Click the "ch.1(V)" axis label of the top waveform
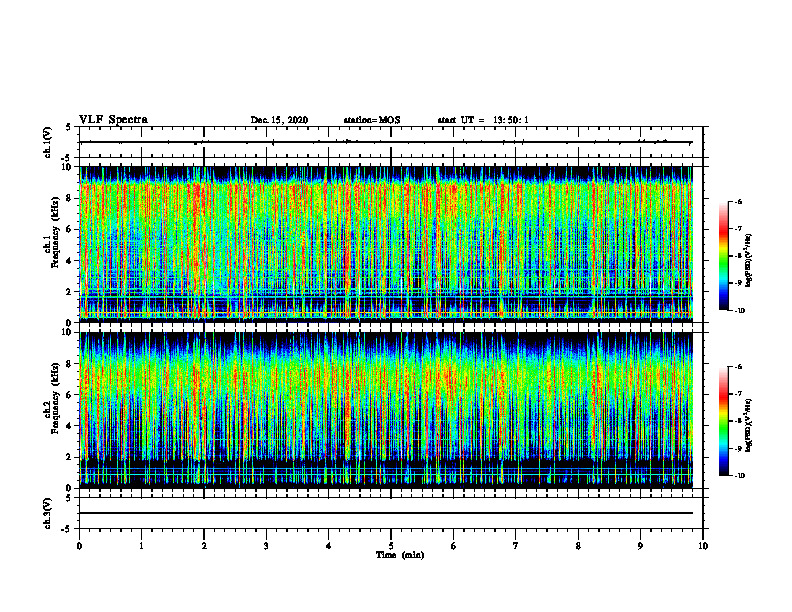792x612 pixels. click(47, 142)
